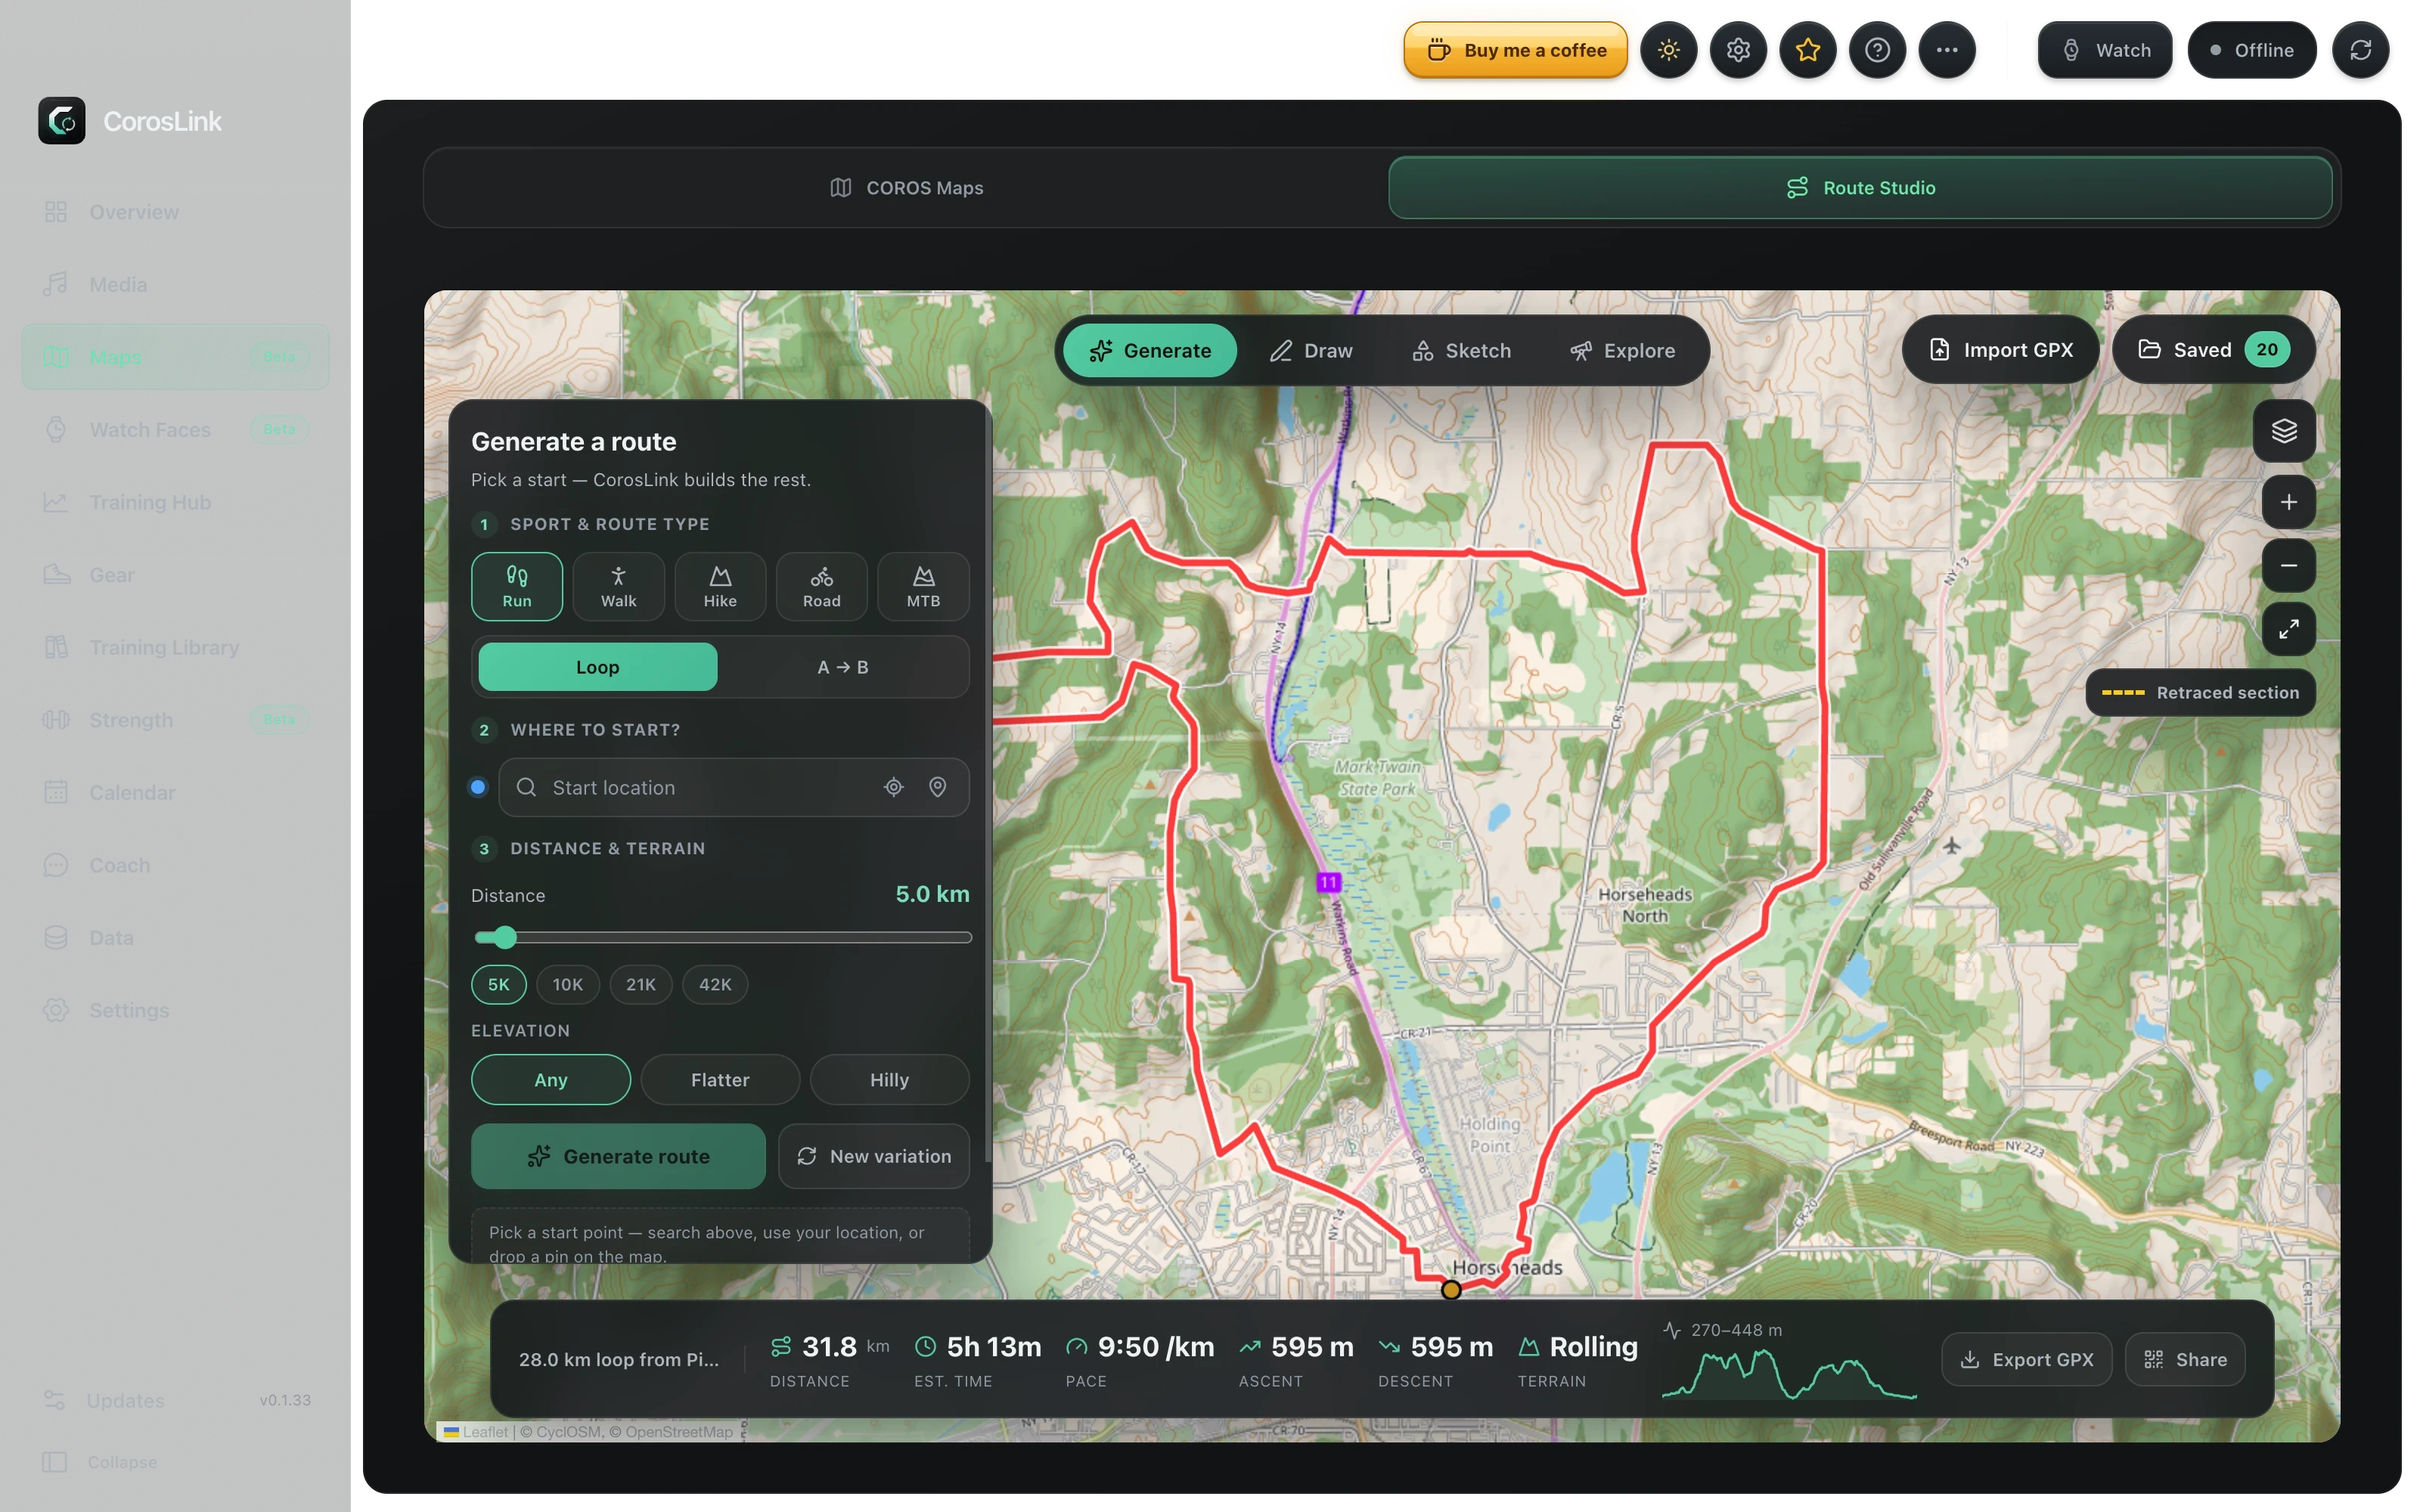This screenshot has width=2420, height=1512.
Task: Open Saved routes list
Action: (2213, 350)
